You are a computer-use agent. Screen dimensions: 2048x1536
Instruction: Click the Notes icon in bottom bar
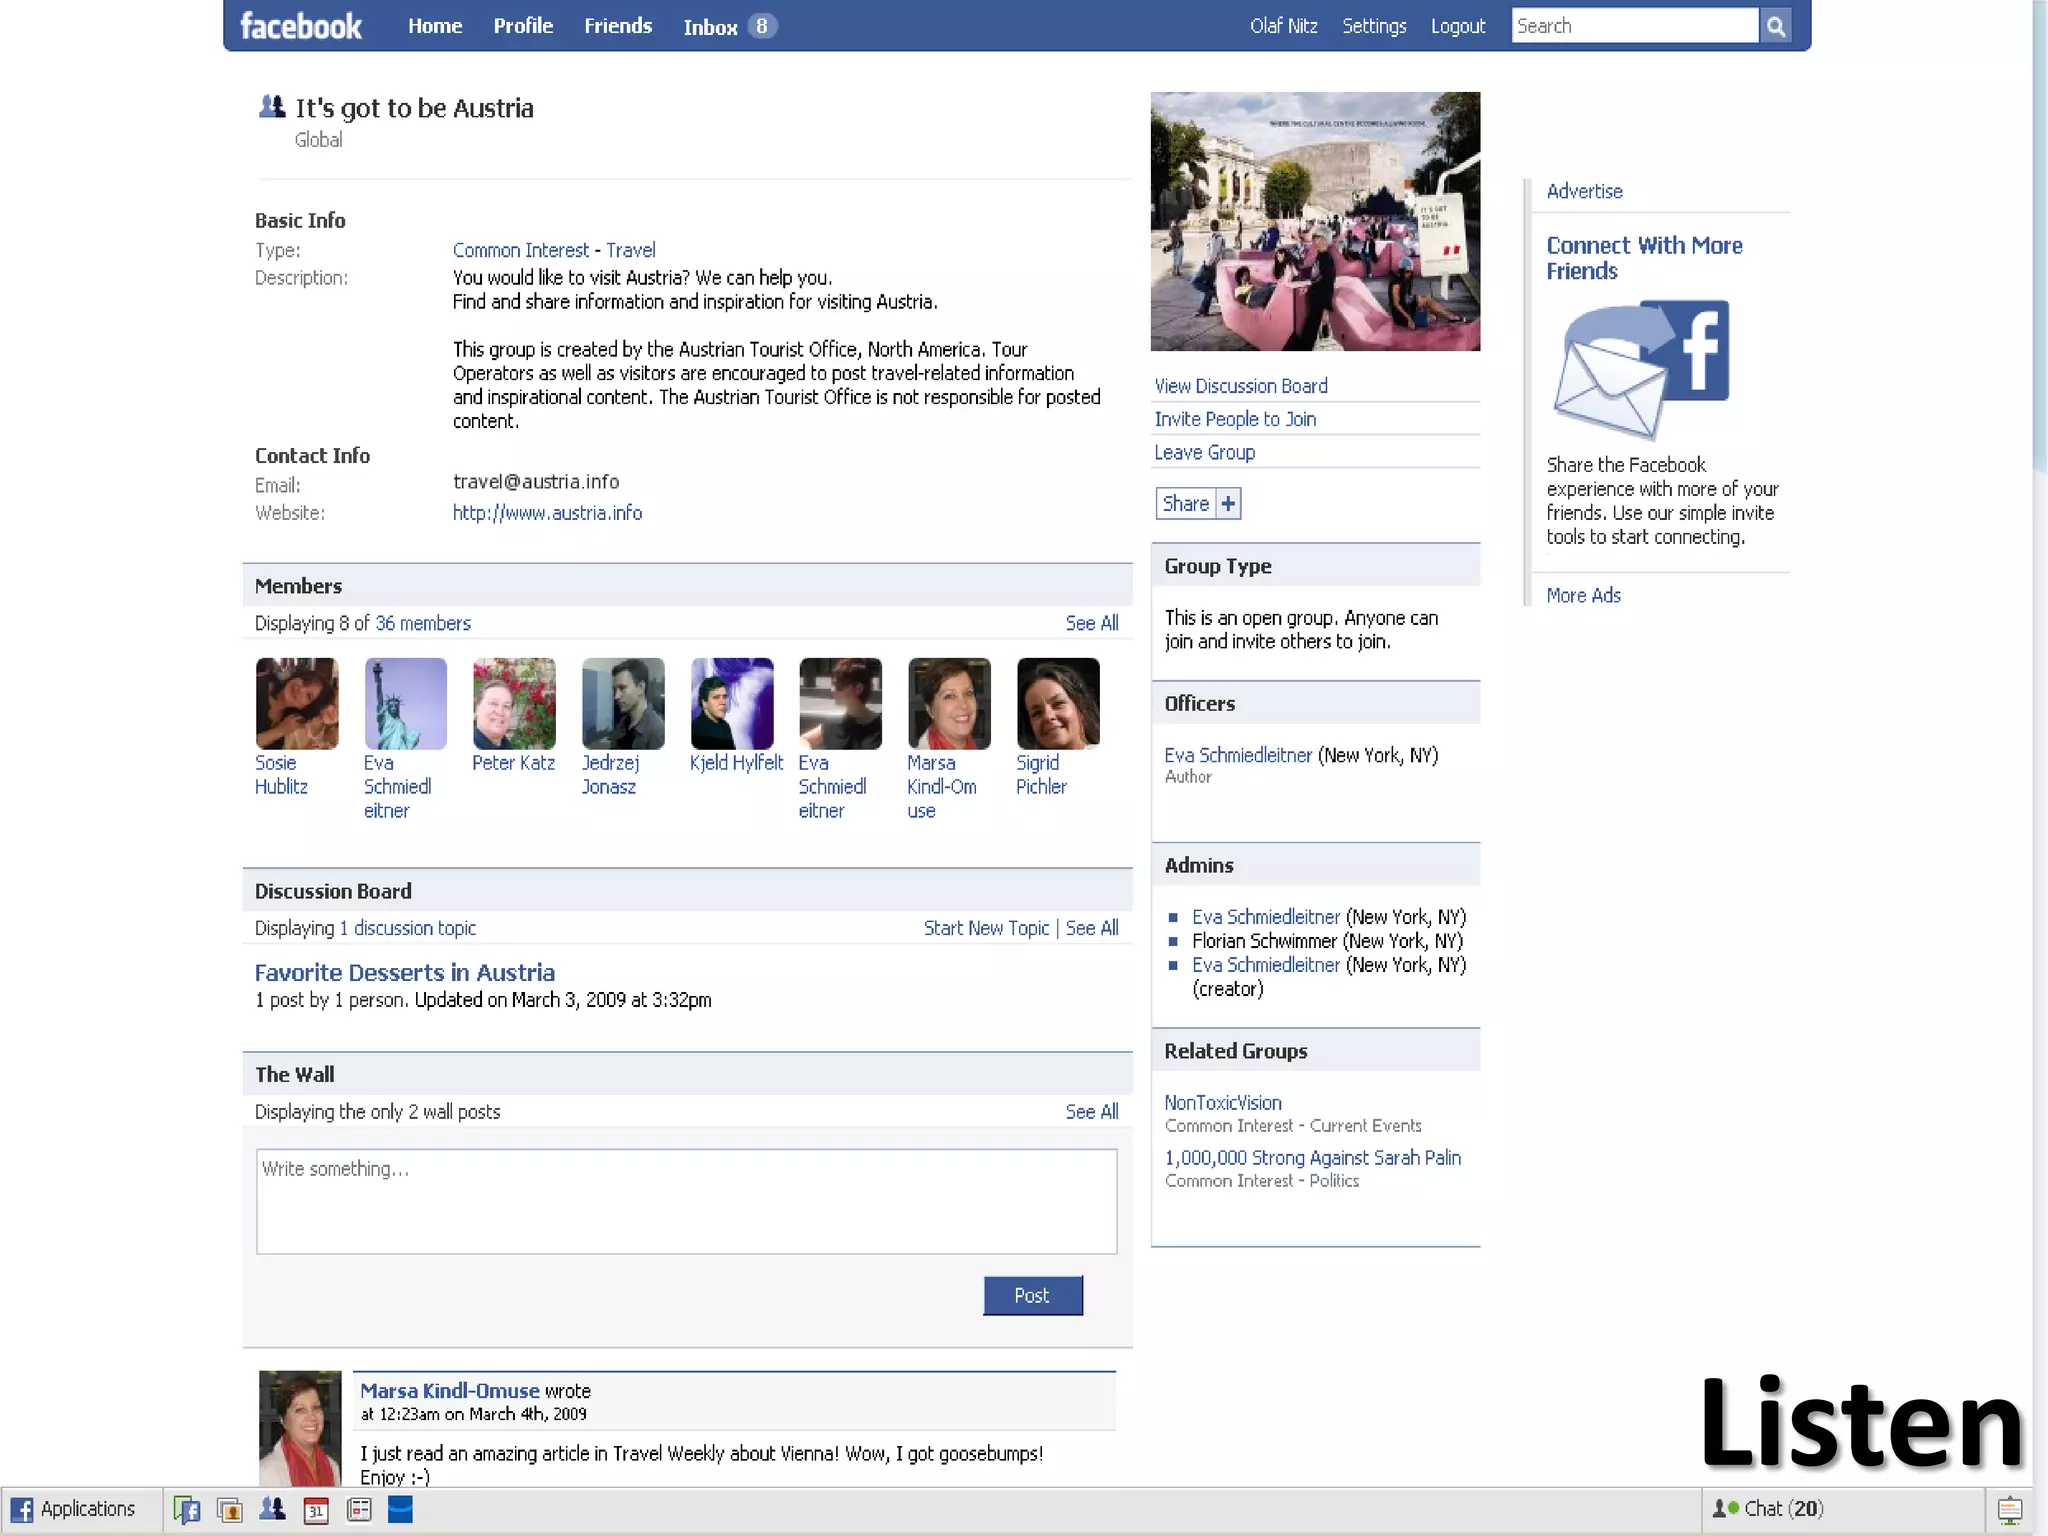pyautogui.click(x=359, y=1510)
